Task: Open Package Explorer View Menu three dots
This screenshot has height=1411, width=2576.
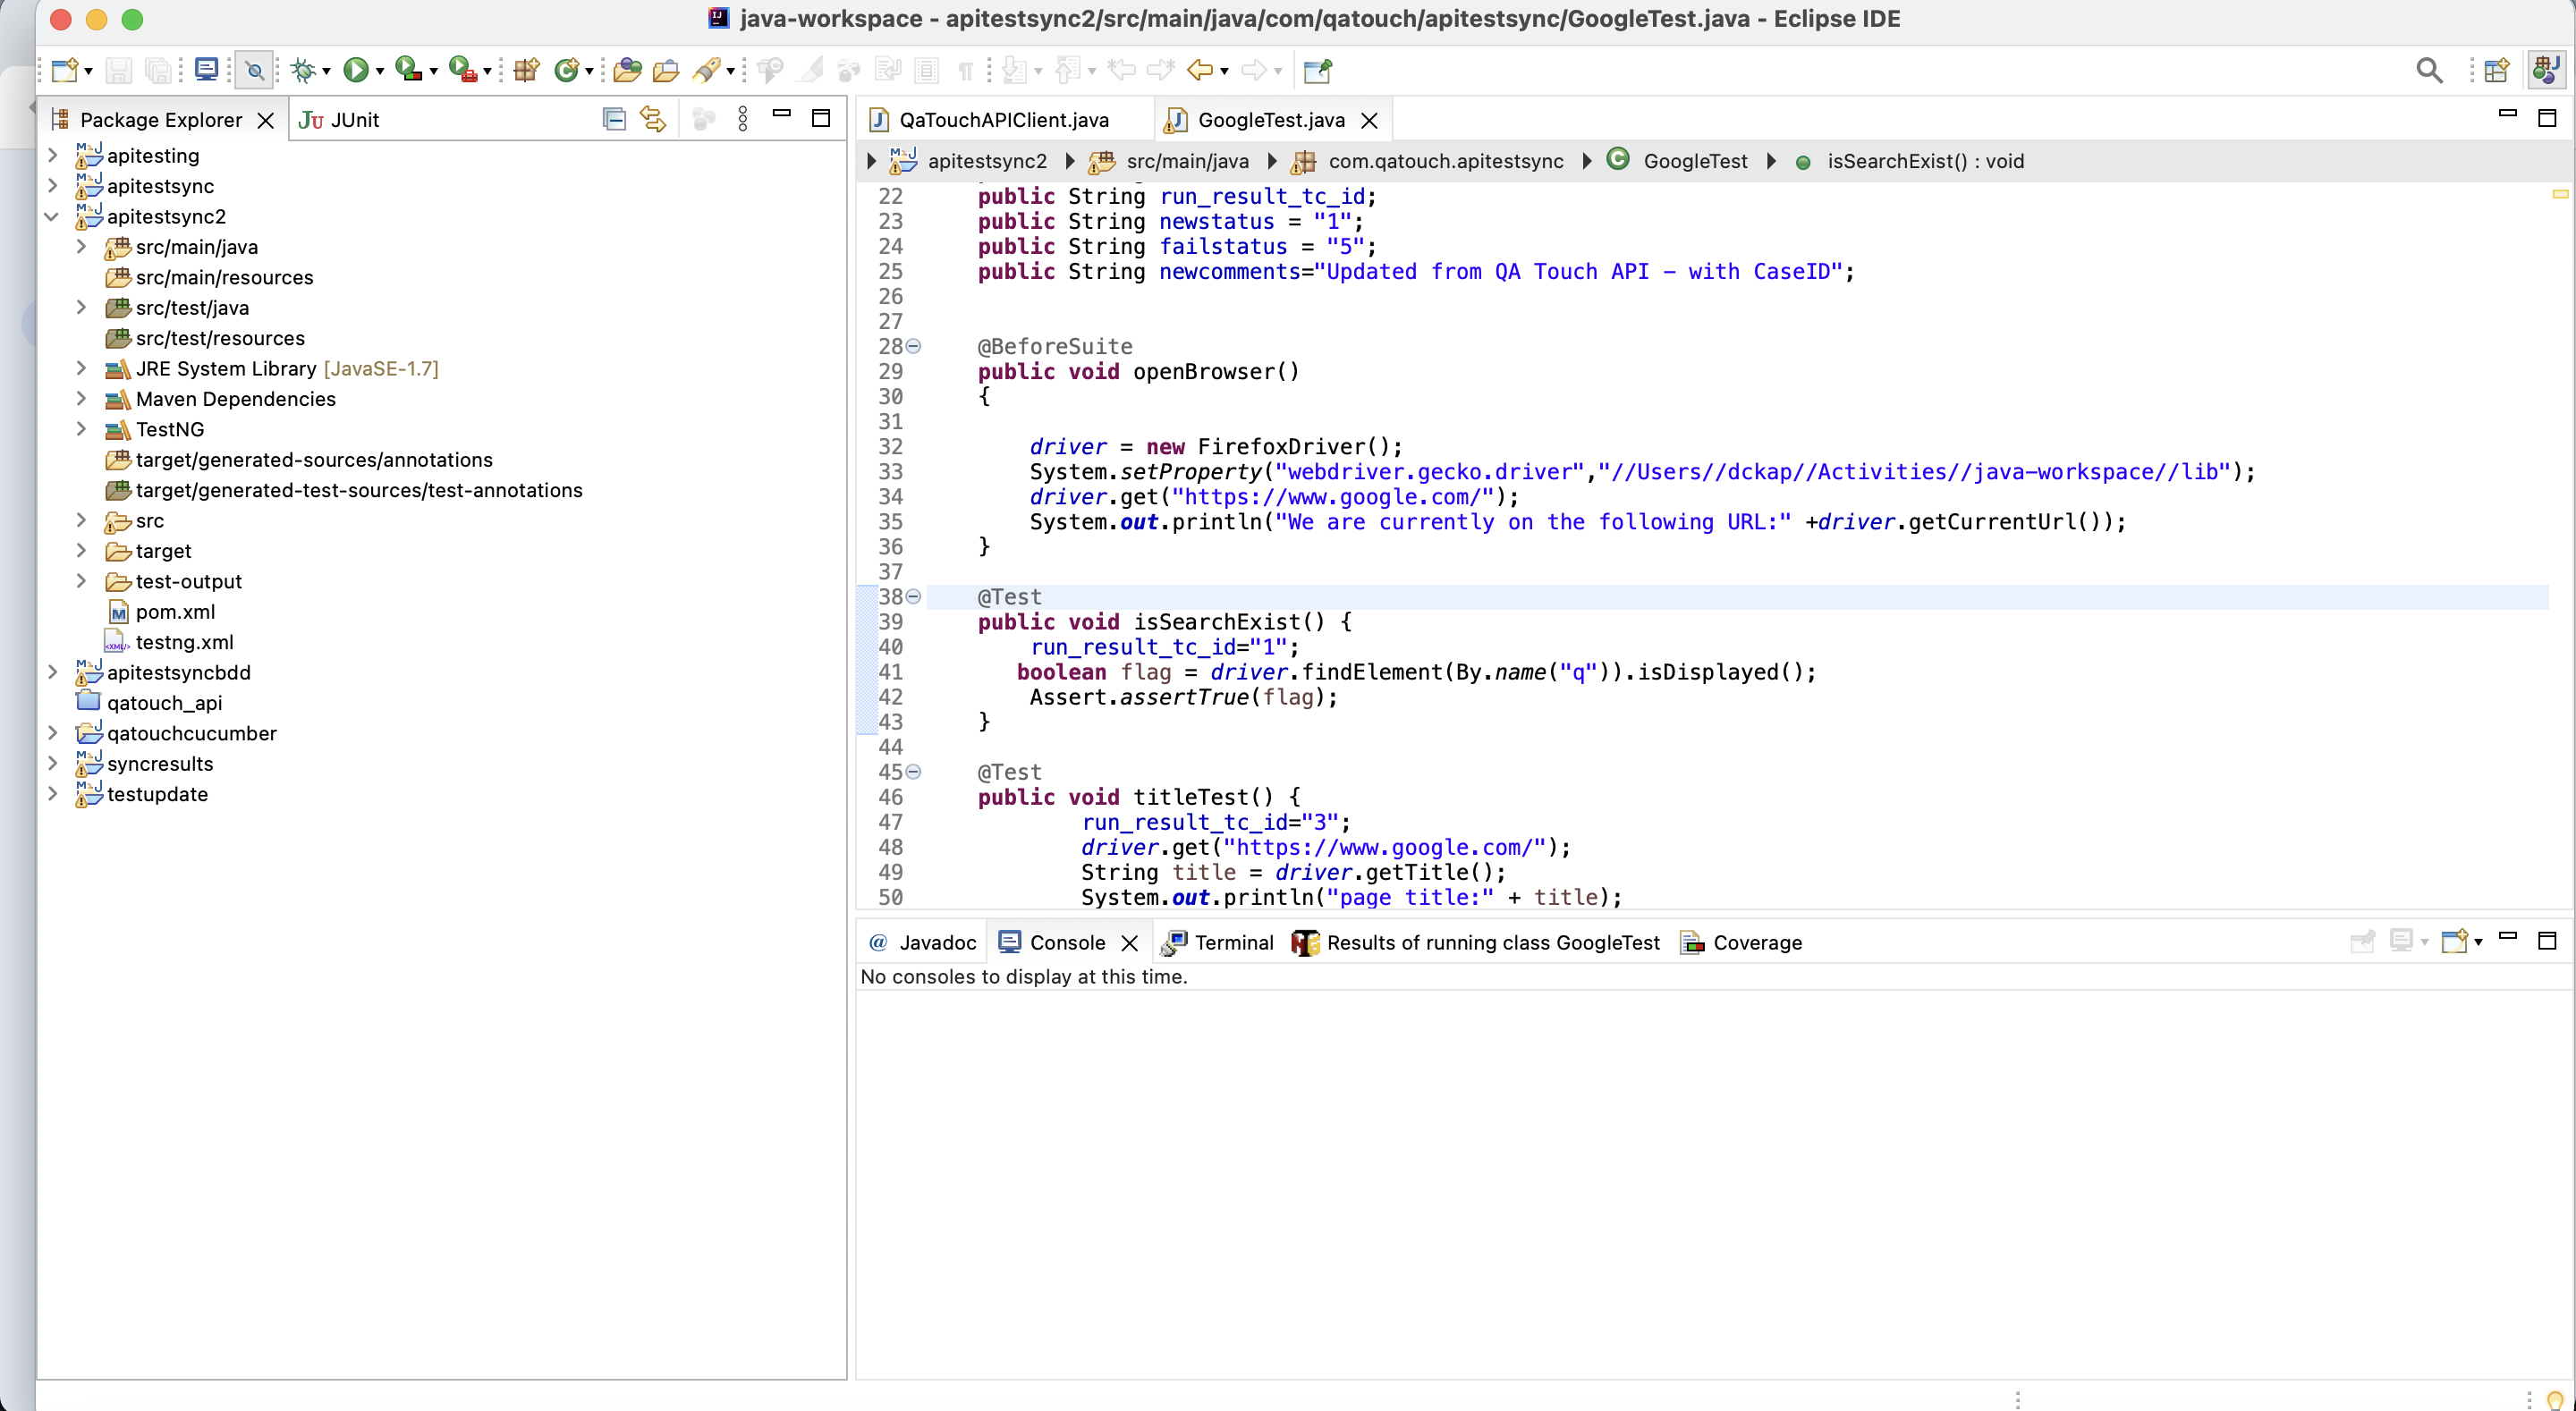Action: (x=742, y=119)
